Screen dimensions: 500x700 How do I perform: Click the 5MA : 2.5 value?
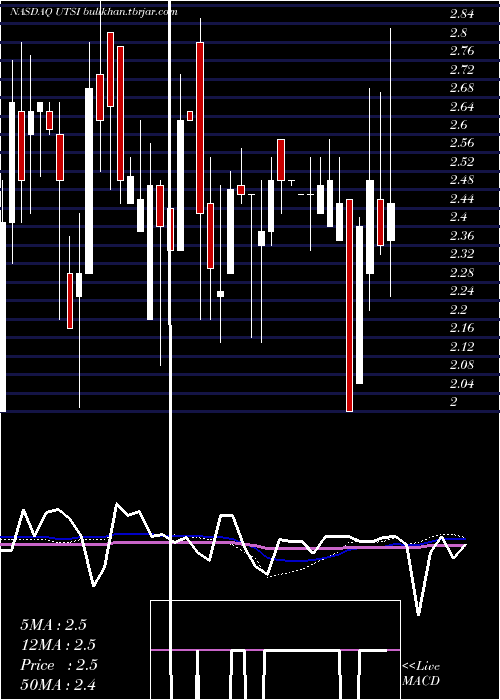[54, 625]
